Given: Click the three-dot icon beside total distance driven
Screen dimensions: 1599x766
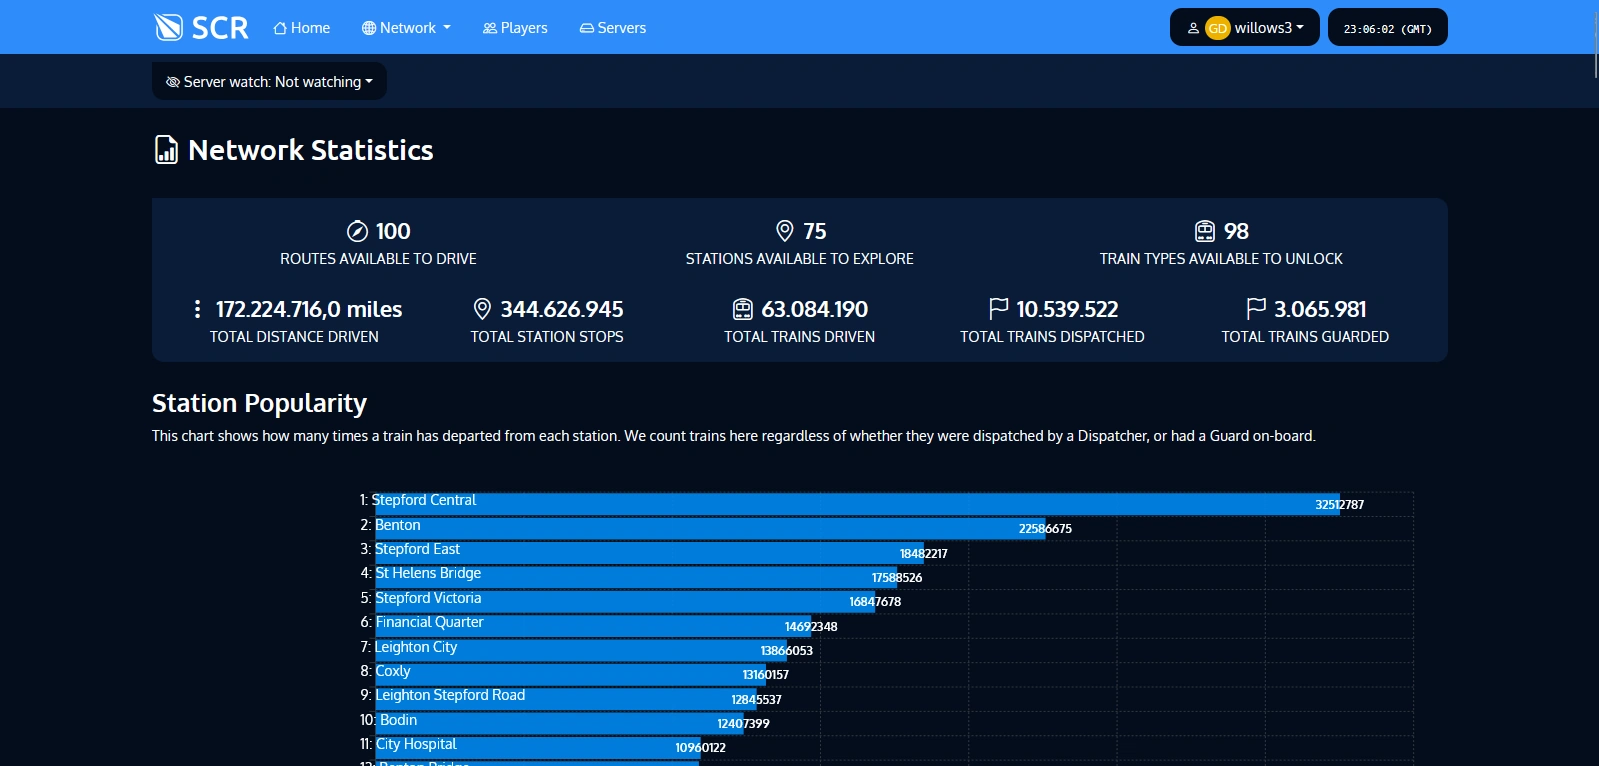Looking at the screenshot, I should coord(197,309).
